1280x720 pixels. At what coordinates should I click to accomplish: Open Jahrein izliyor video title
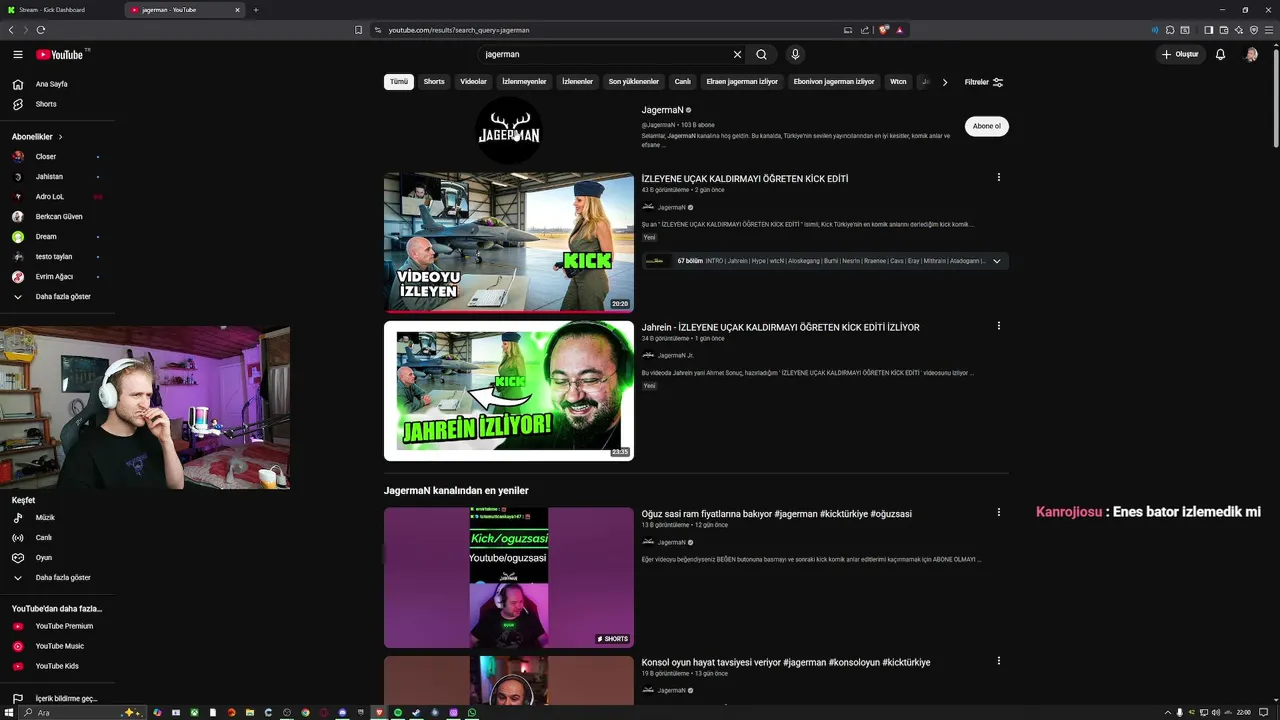click(780, 327)
